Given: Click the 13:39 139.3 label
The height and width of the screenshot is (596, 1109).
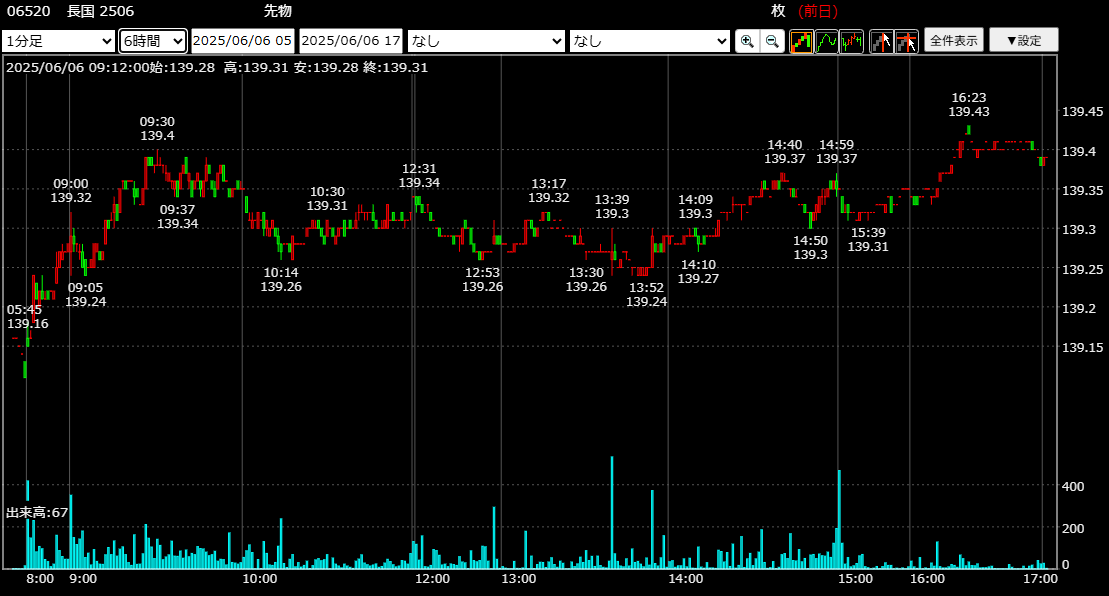Looking at the screenshot, I should pos(612,206).
